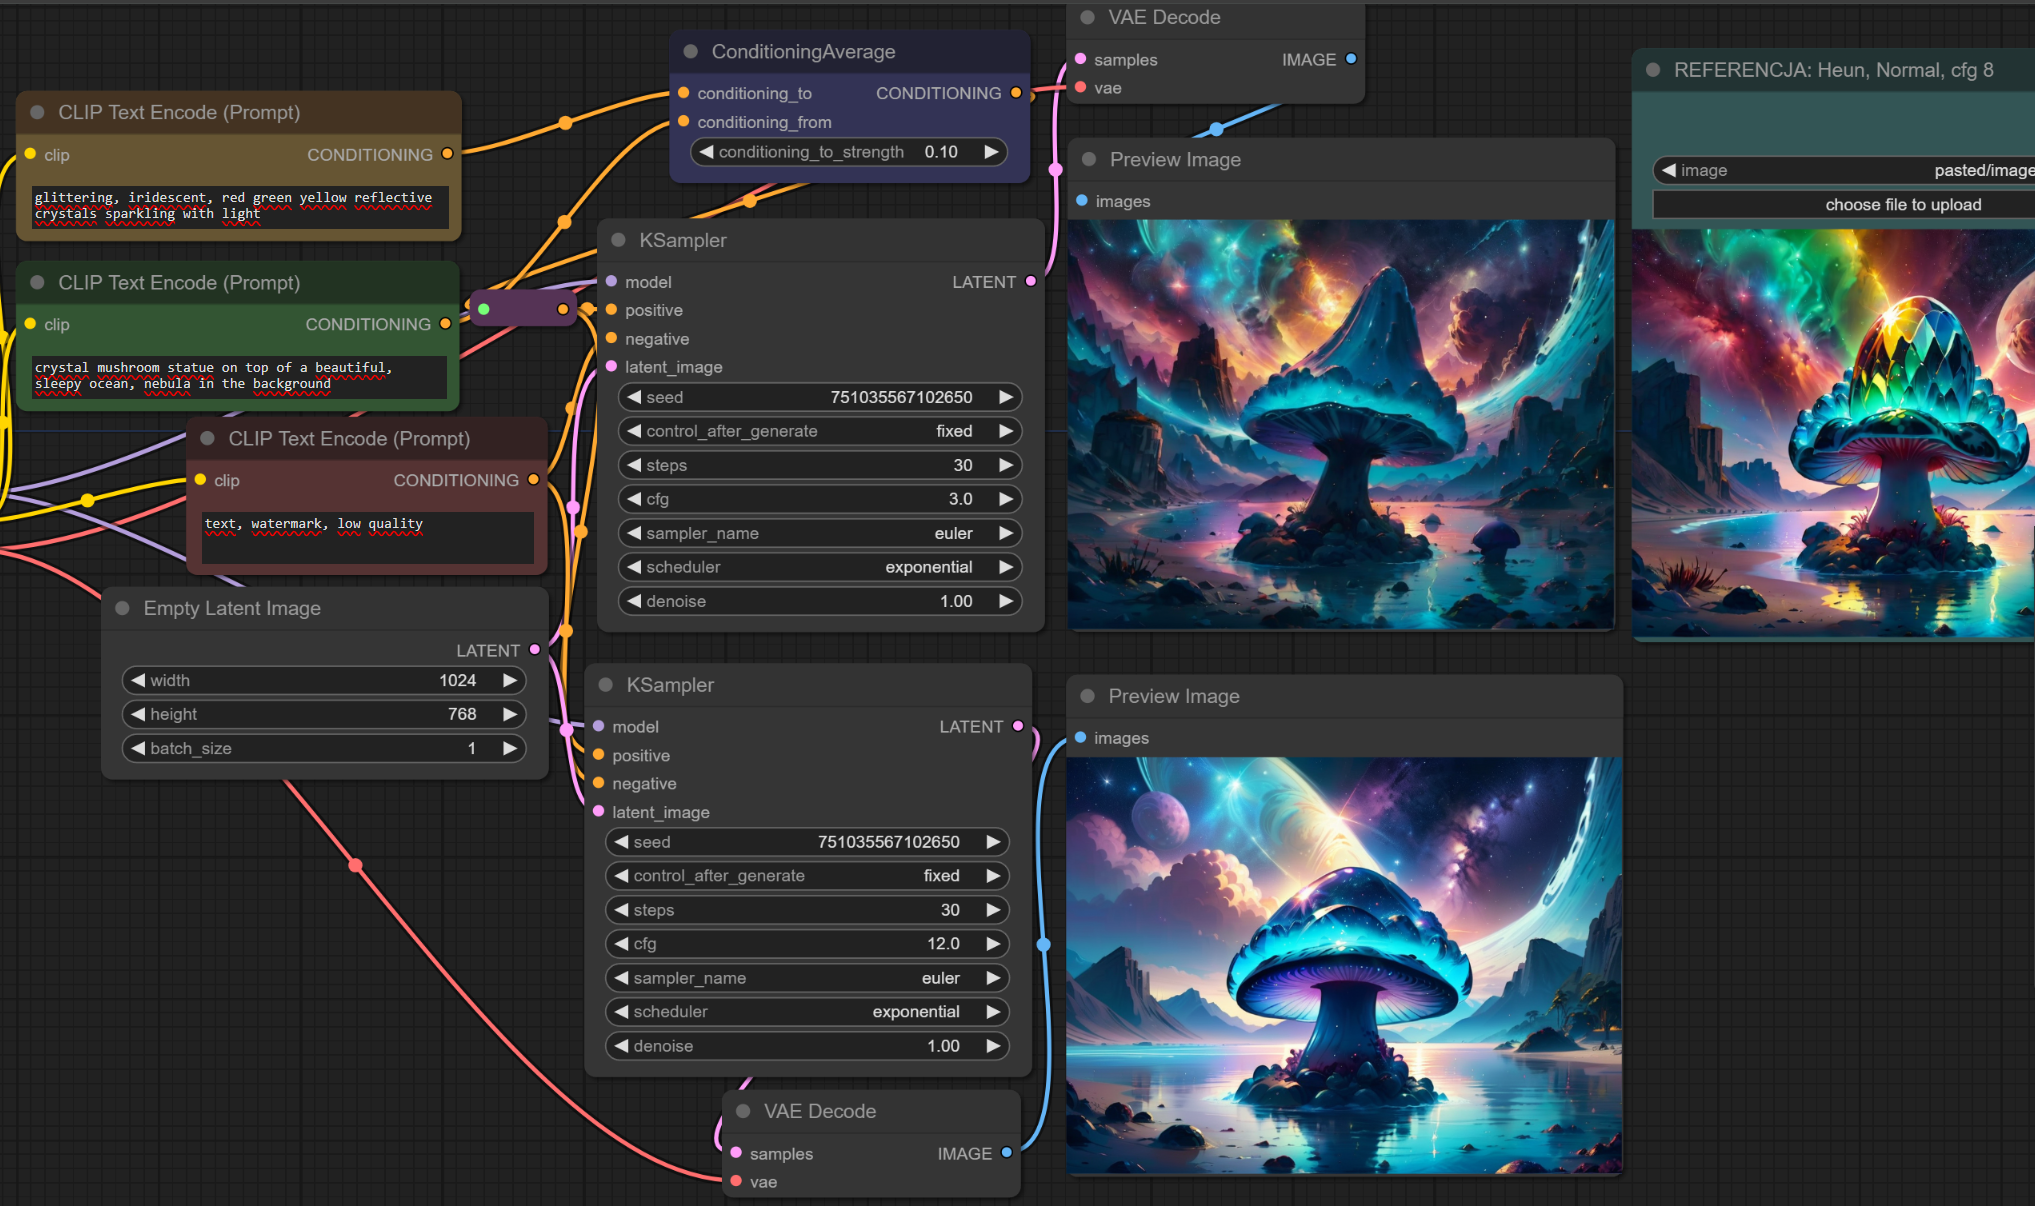Decrease width in Empty Latent Image
Screen dimensions: 2035x1206
(139, 681)
